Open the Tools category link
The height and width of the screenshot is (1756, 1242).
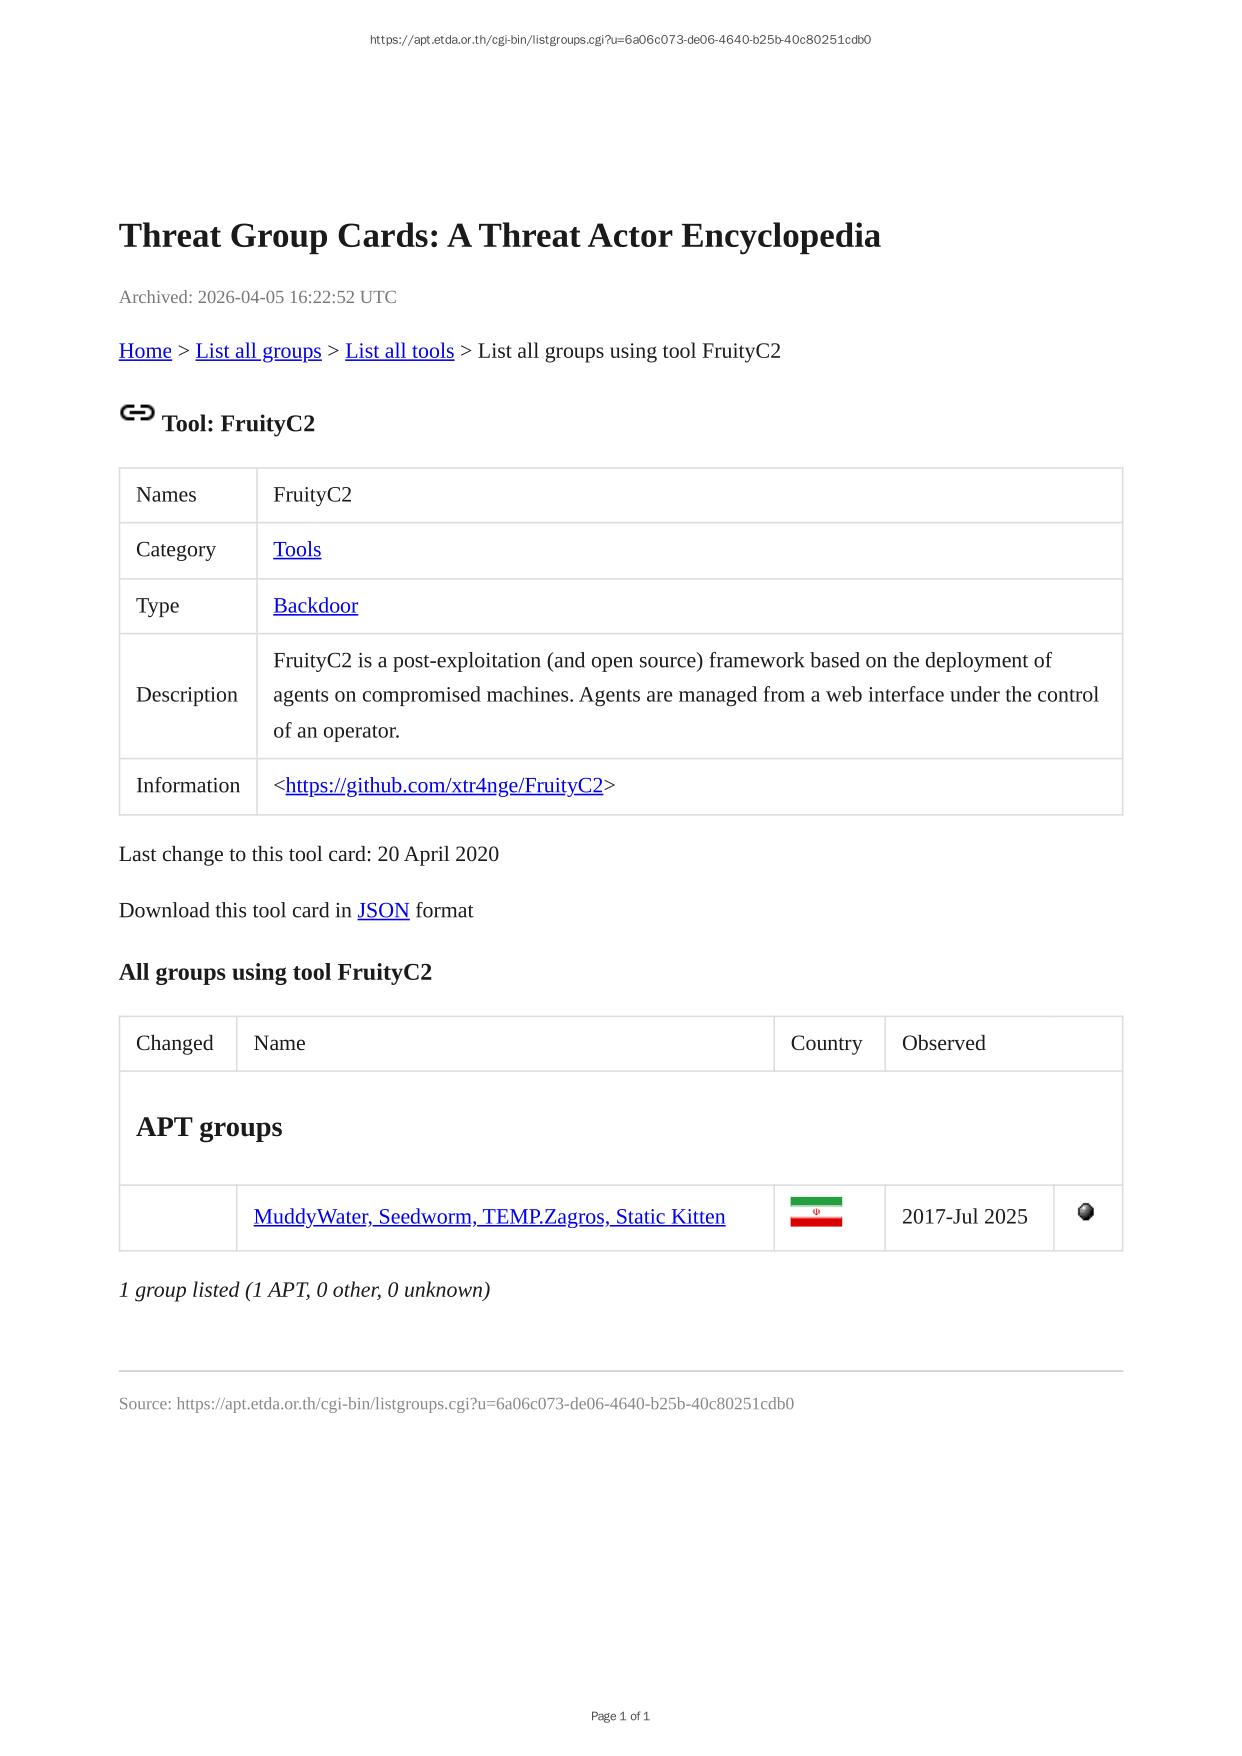tap(297, 550)
